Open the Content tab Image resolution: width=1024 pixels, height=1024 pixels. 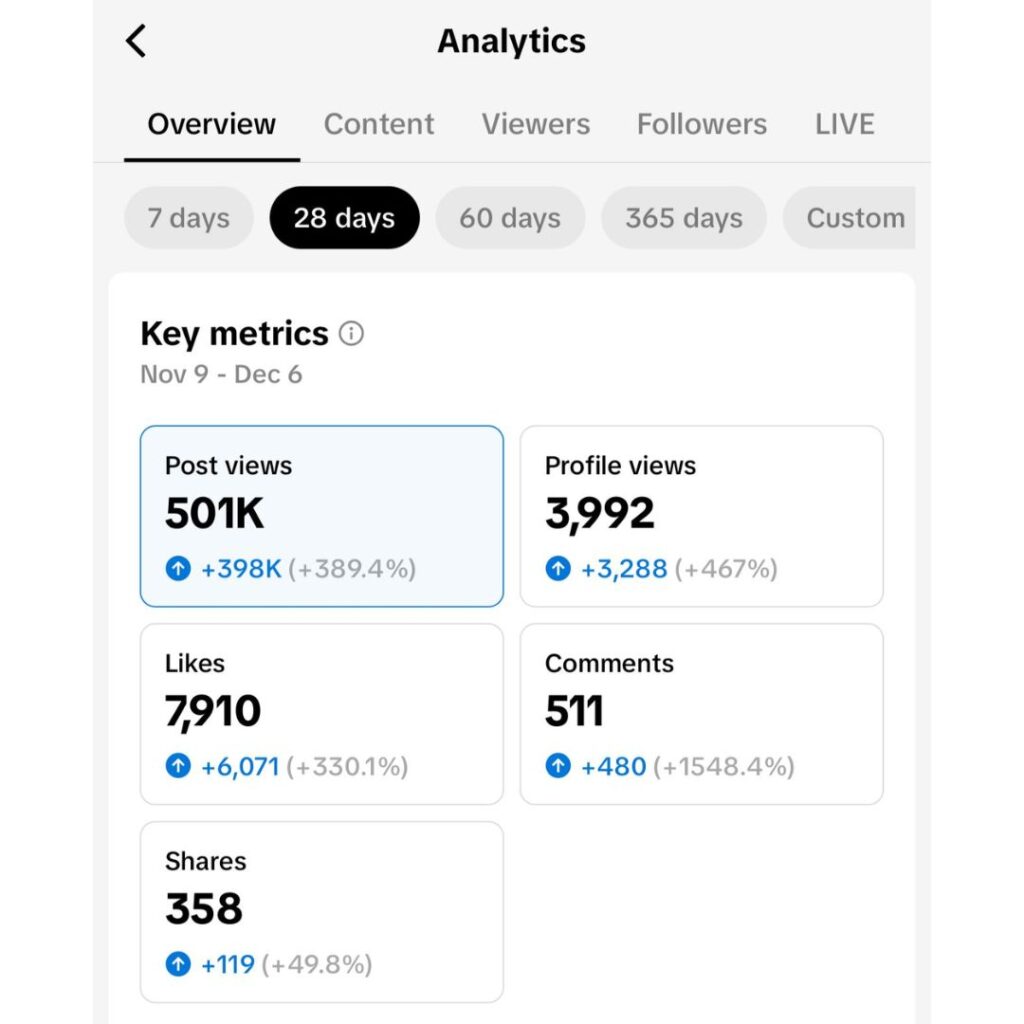379,124
